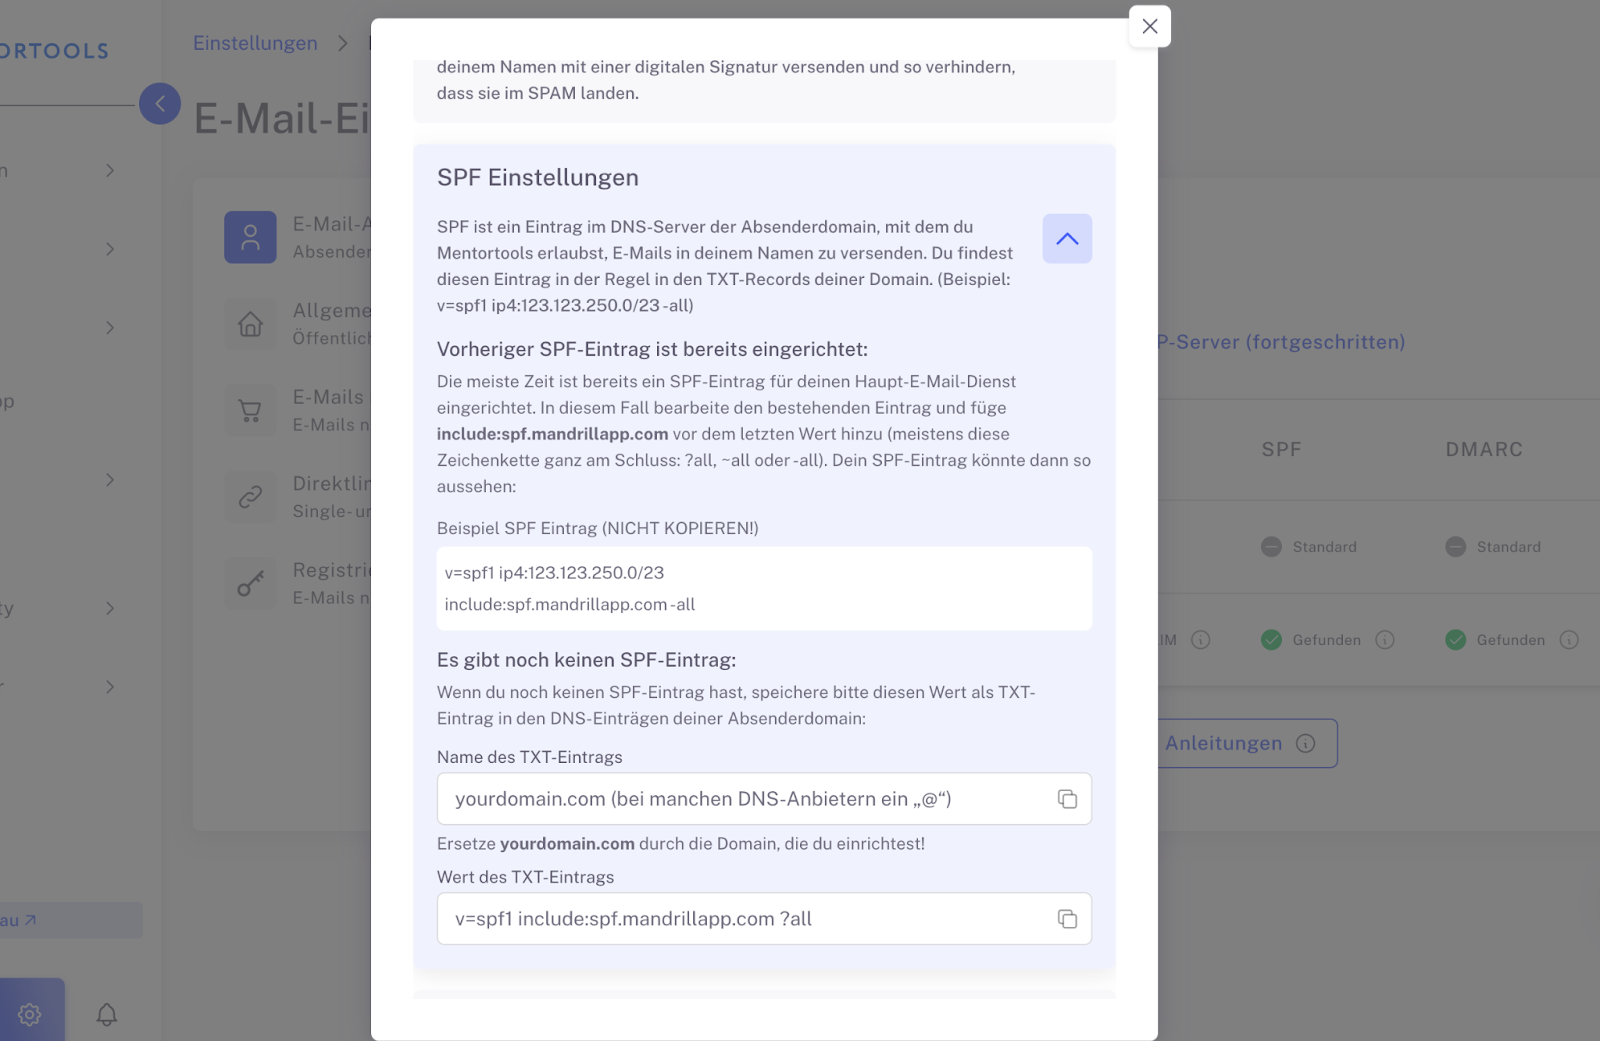This screenshot has height=1041, width=1600.
Task: Click example line 'include:spf.mandrillapp.com -all'
Action: coord(570,605)
